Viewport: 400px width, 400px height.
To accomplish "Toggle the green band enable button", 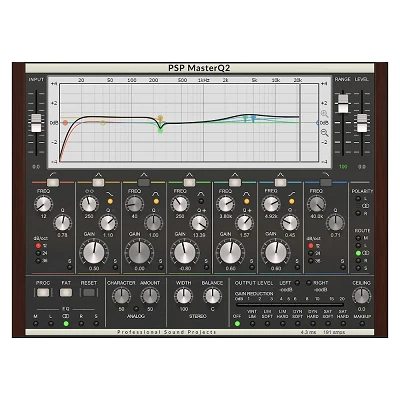I will pos(189,182).
